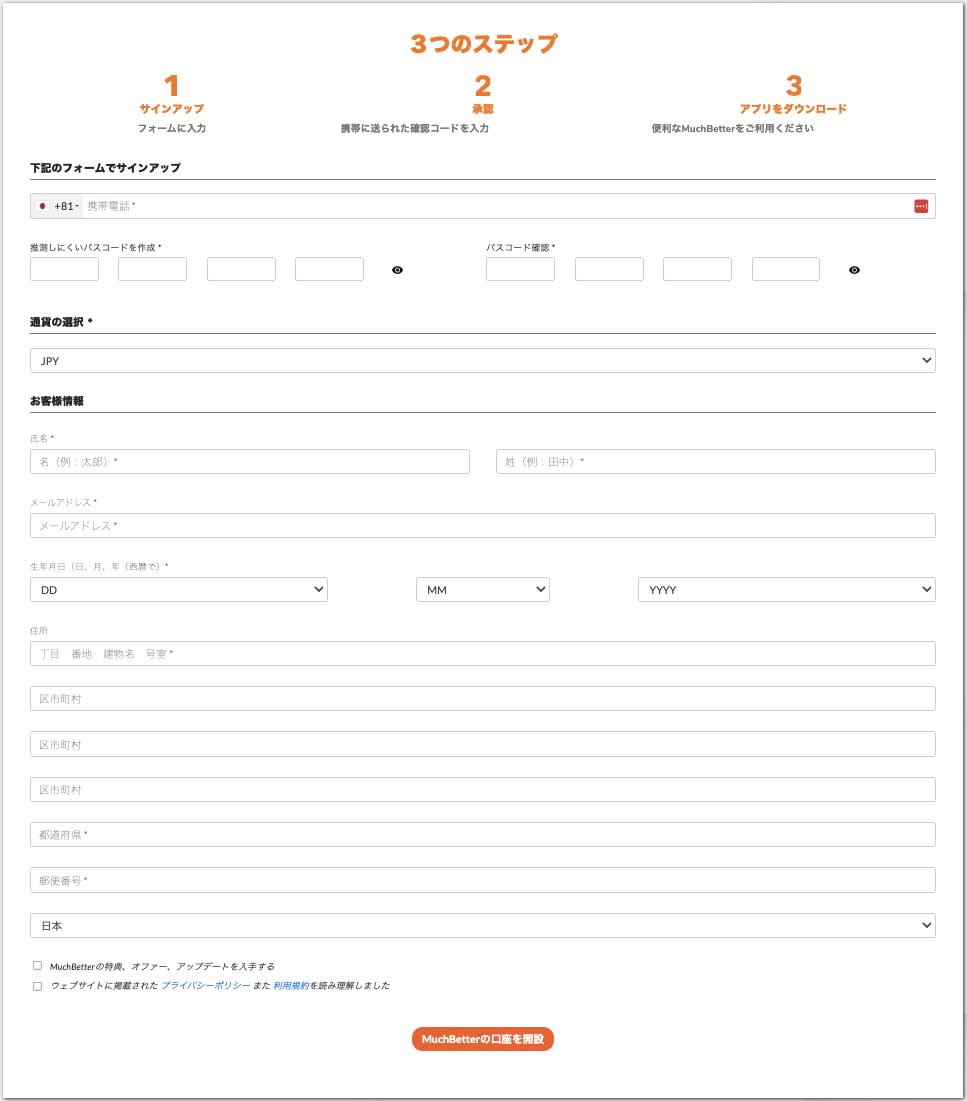Click the MuchBetterの口座を開設 button
967x1101 pixels.
click(482, 1039)
